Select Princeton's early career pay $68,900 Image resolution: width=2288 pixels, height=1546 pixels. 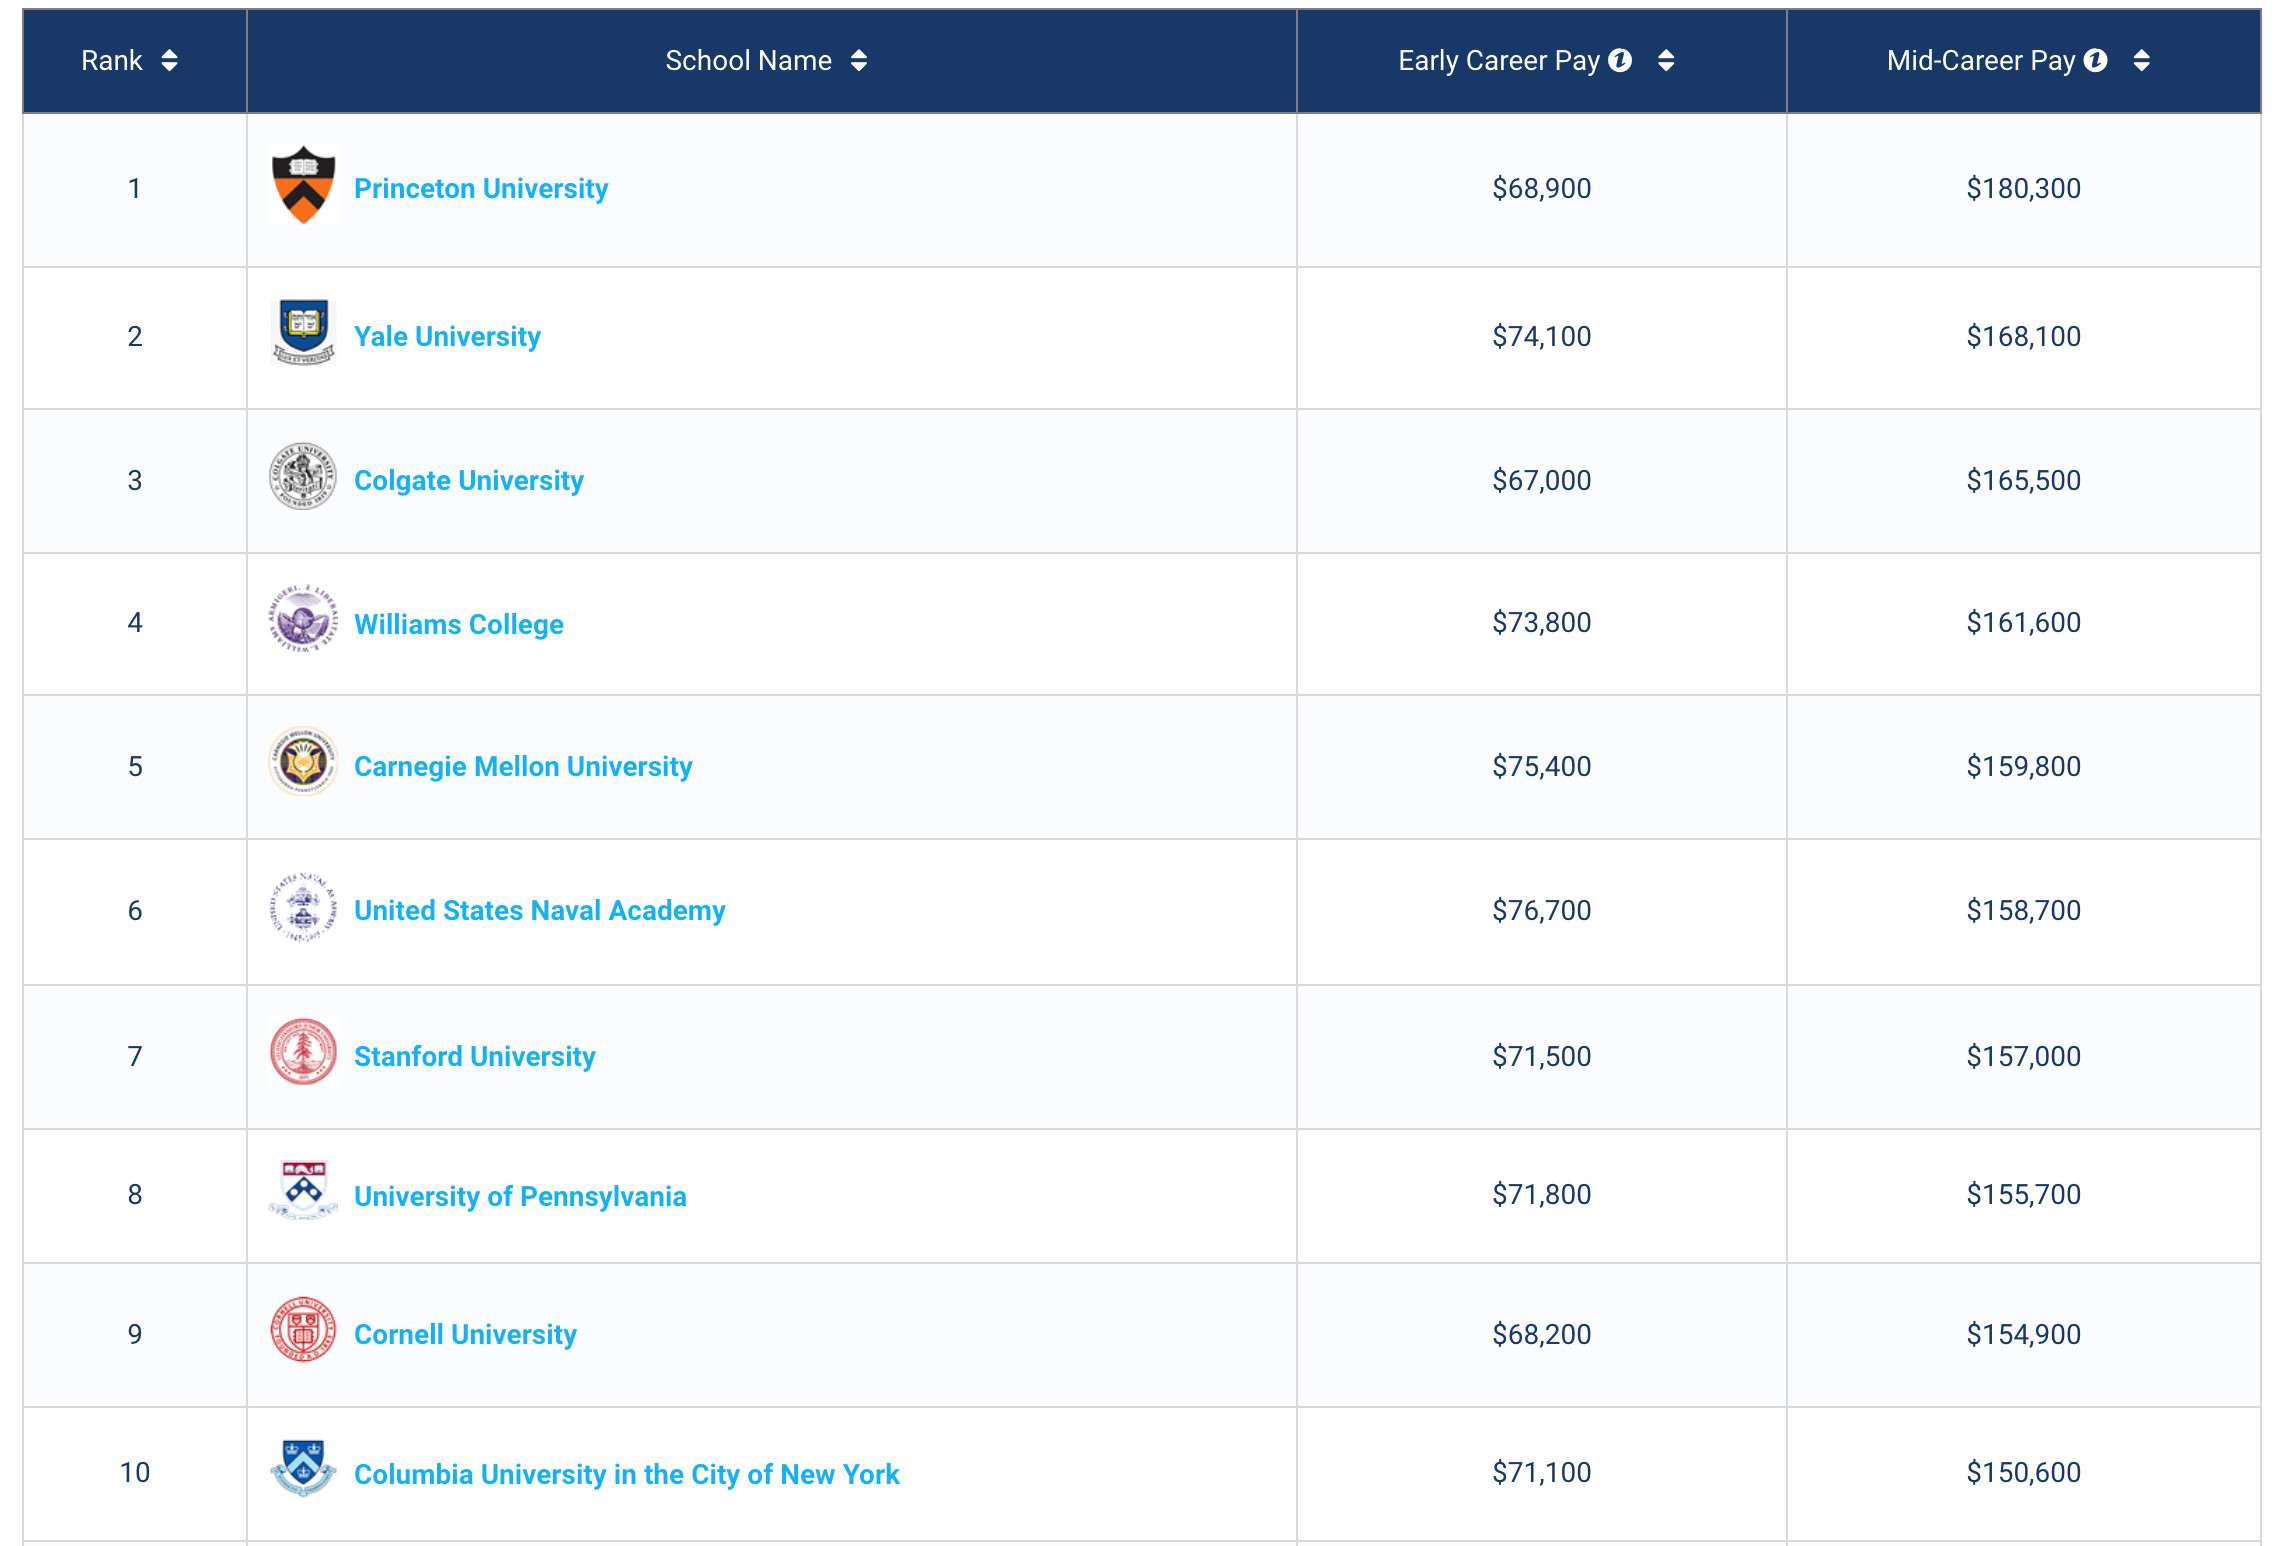[x=1541, y=188]
